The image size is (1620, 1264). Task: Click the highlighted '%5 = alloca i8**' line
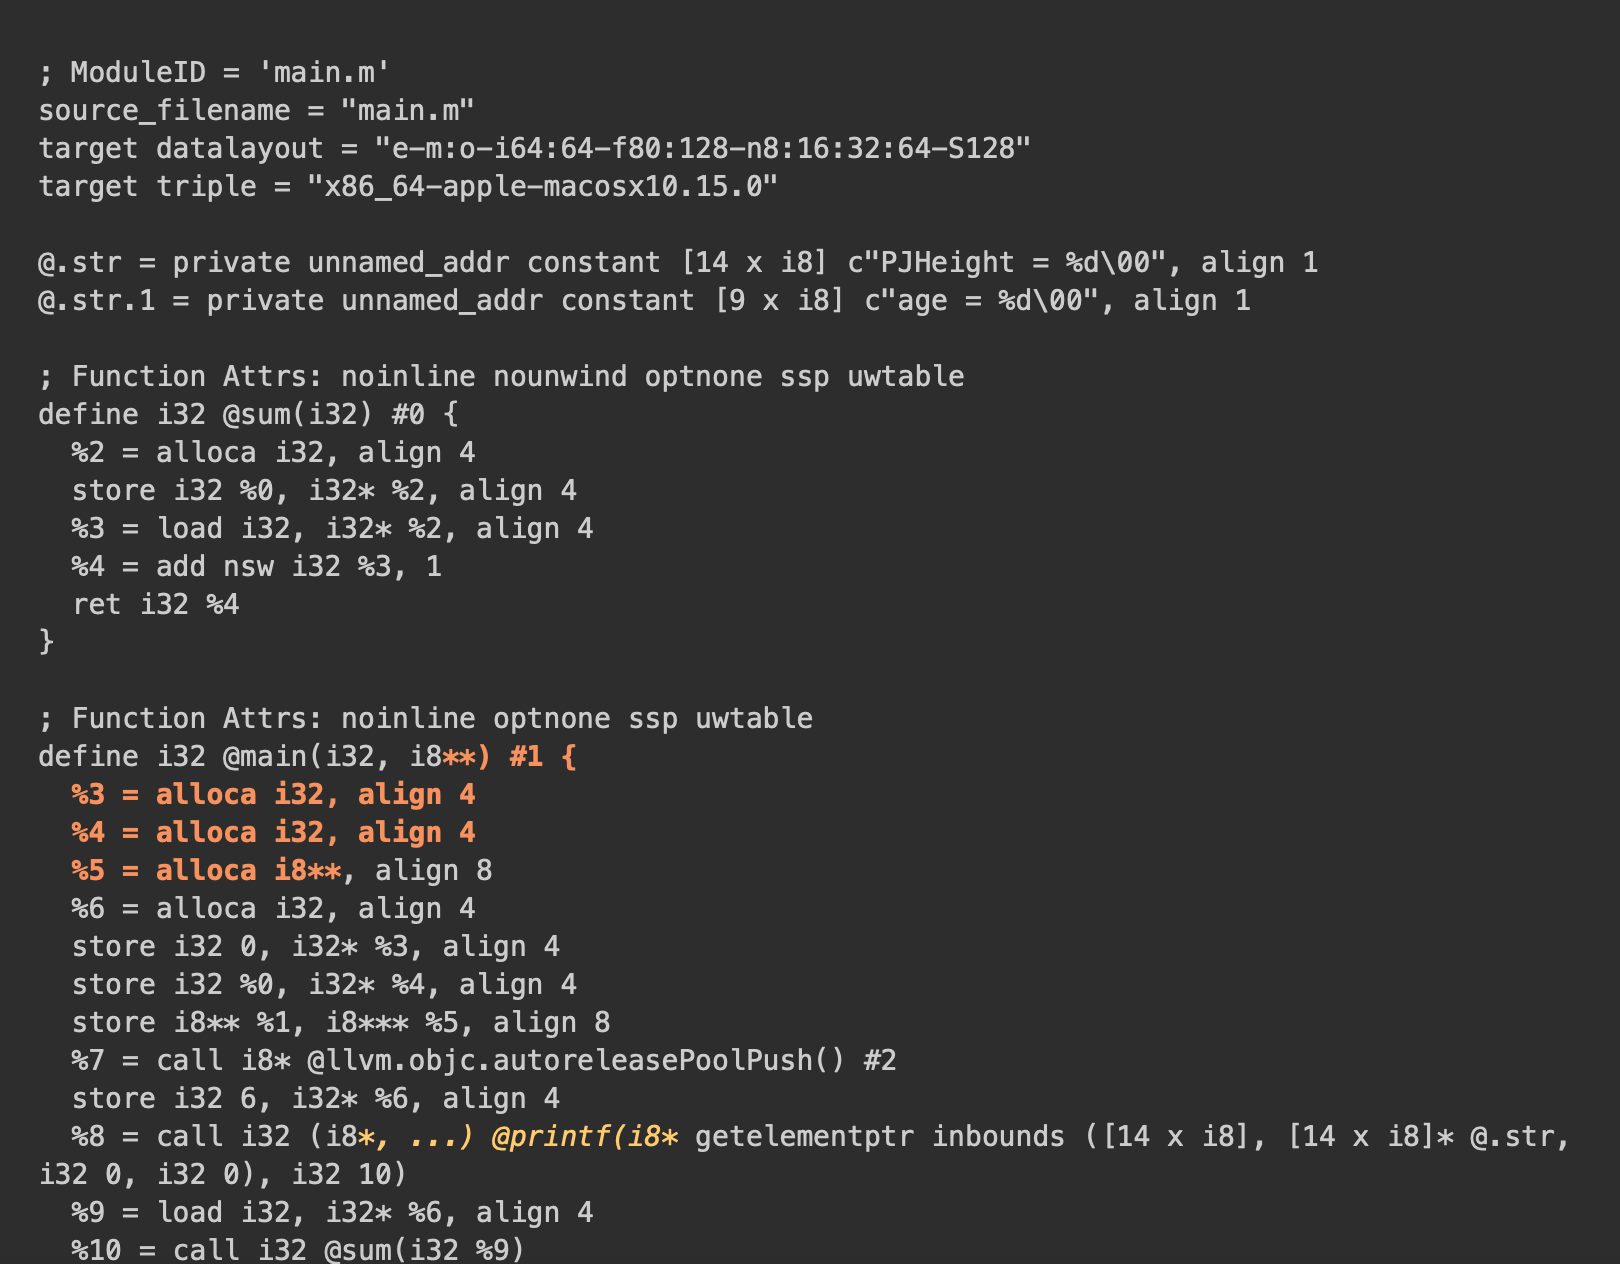[282, 870]
